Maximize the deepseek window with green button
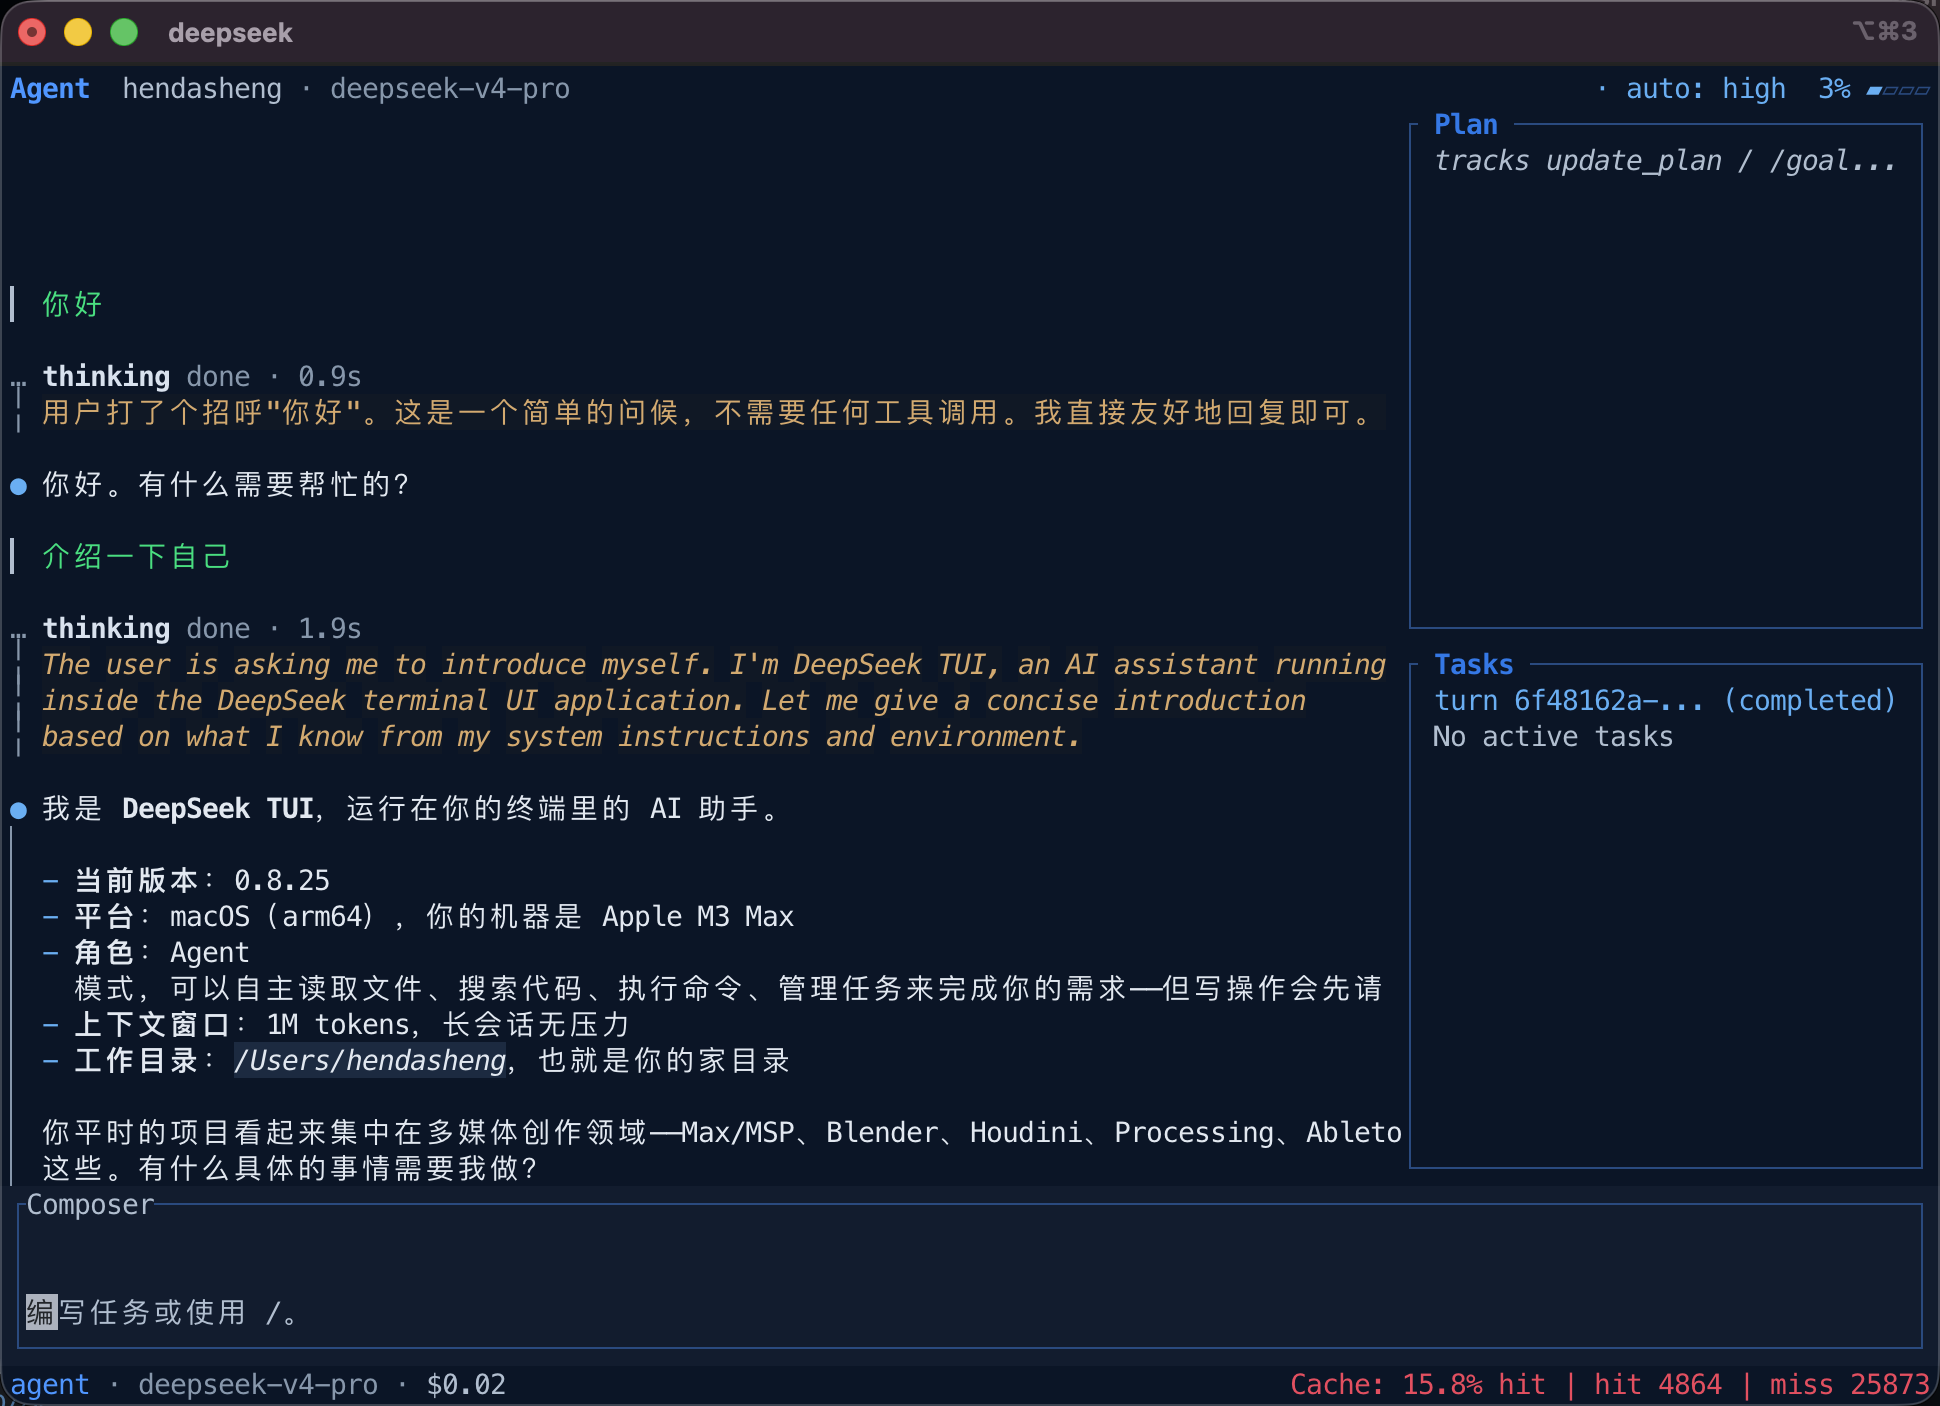Viewport: 1940px width, 1406px height. [x=124, y=33]
